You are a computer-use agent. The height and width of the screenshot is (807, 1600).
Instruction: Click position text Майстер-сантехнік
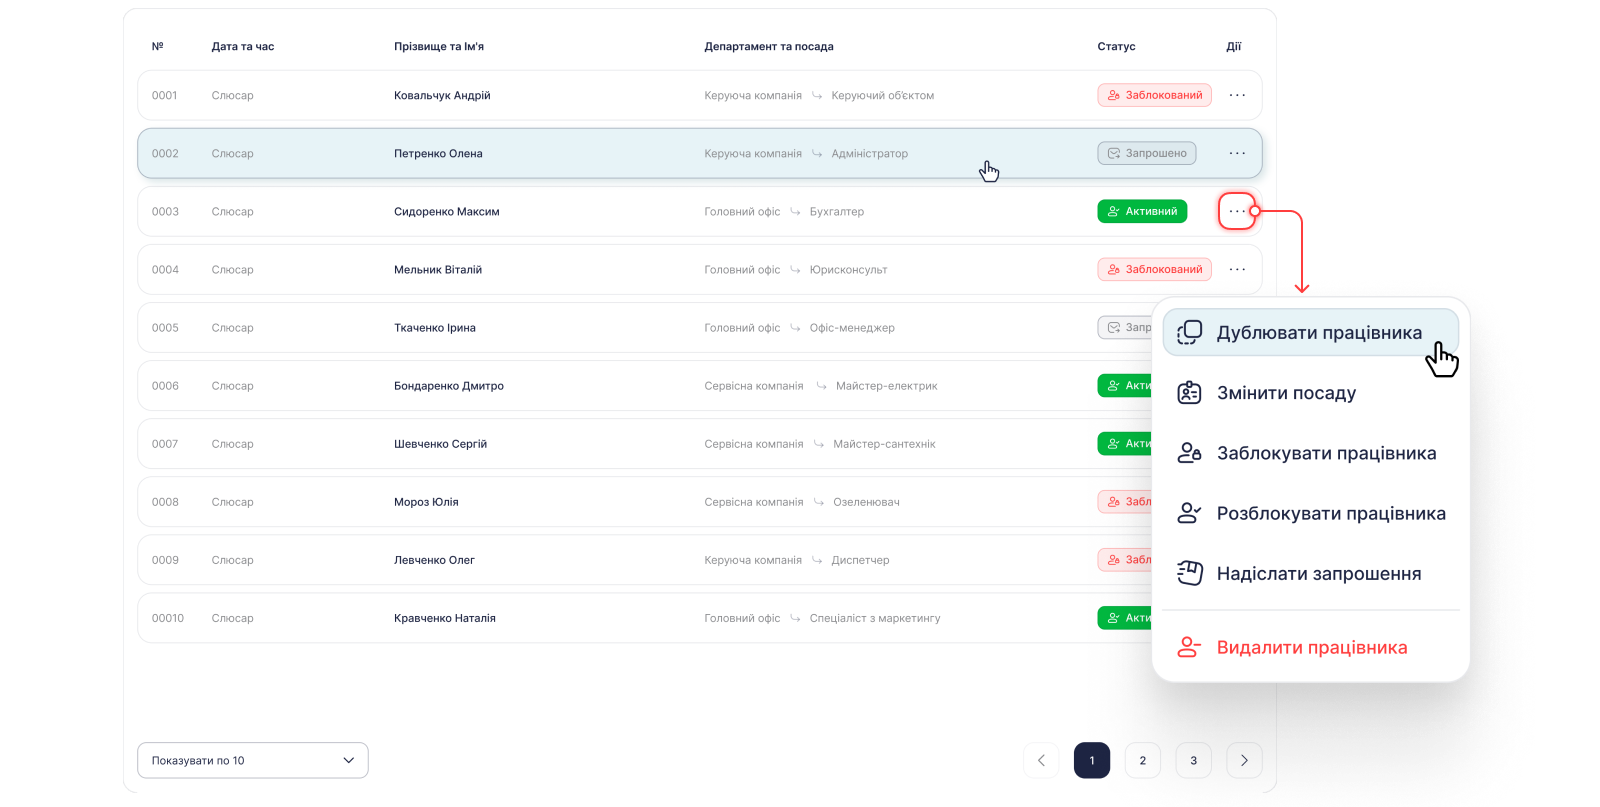click(x=885, y=443)
